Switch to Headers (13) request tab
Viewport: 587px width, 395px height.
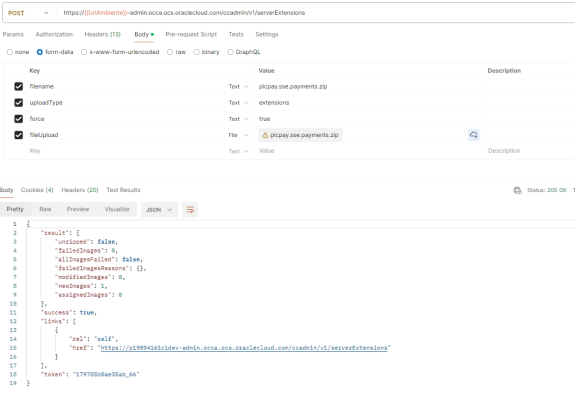click(x=103, y=34)
